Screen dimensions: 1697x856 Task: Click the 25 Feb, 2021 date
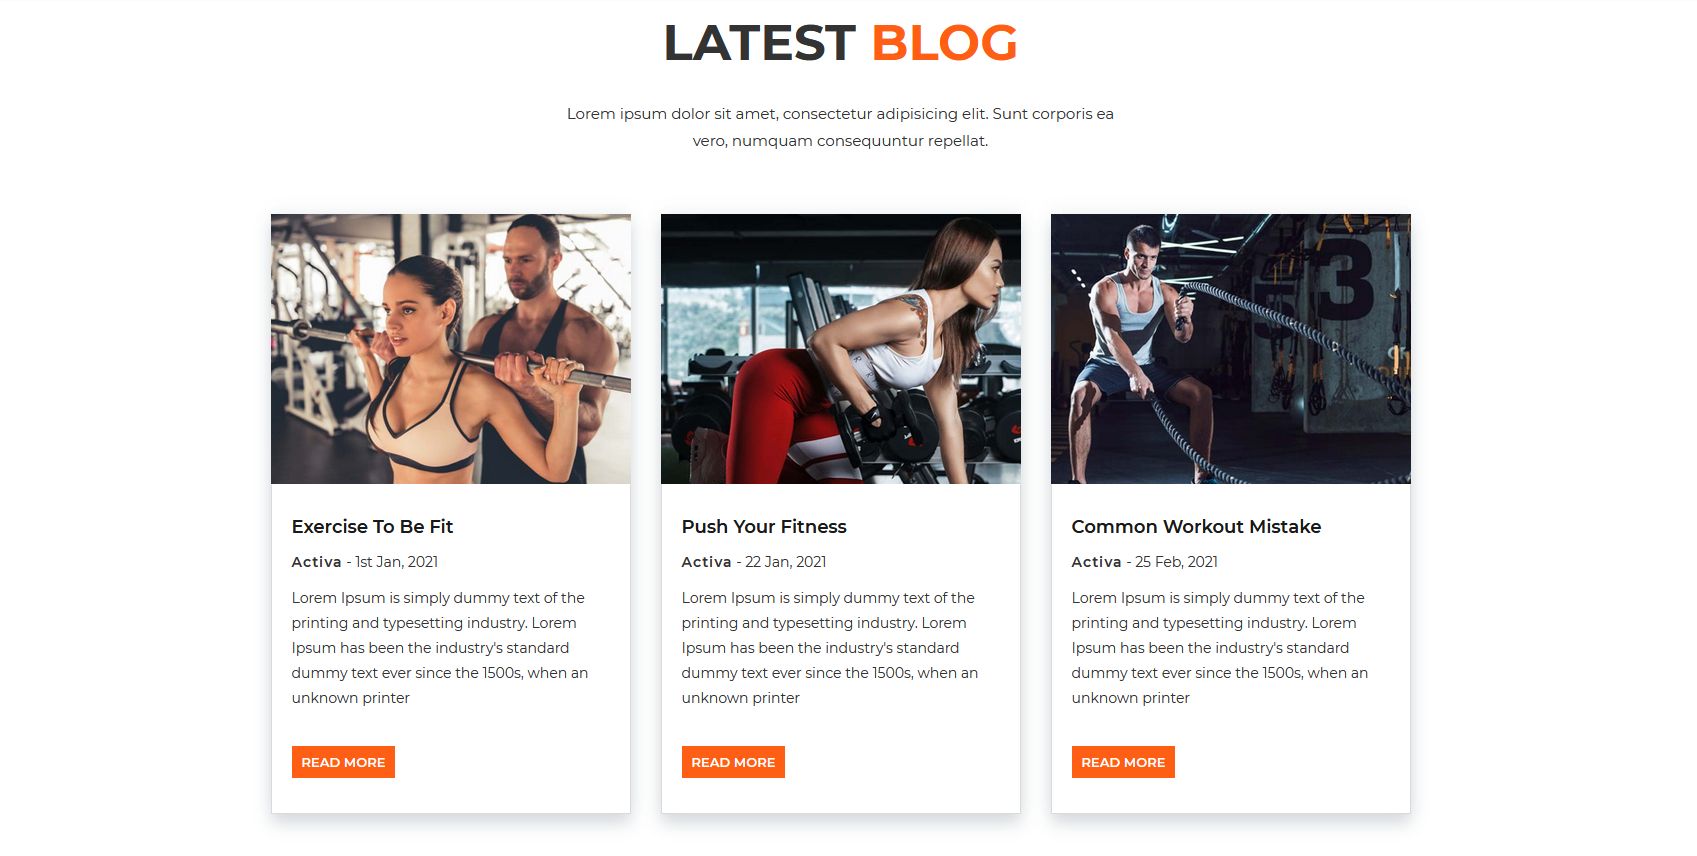(x=1176, y=562)
